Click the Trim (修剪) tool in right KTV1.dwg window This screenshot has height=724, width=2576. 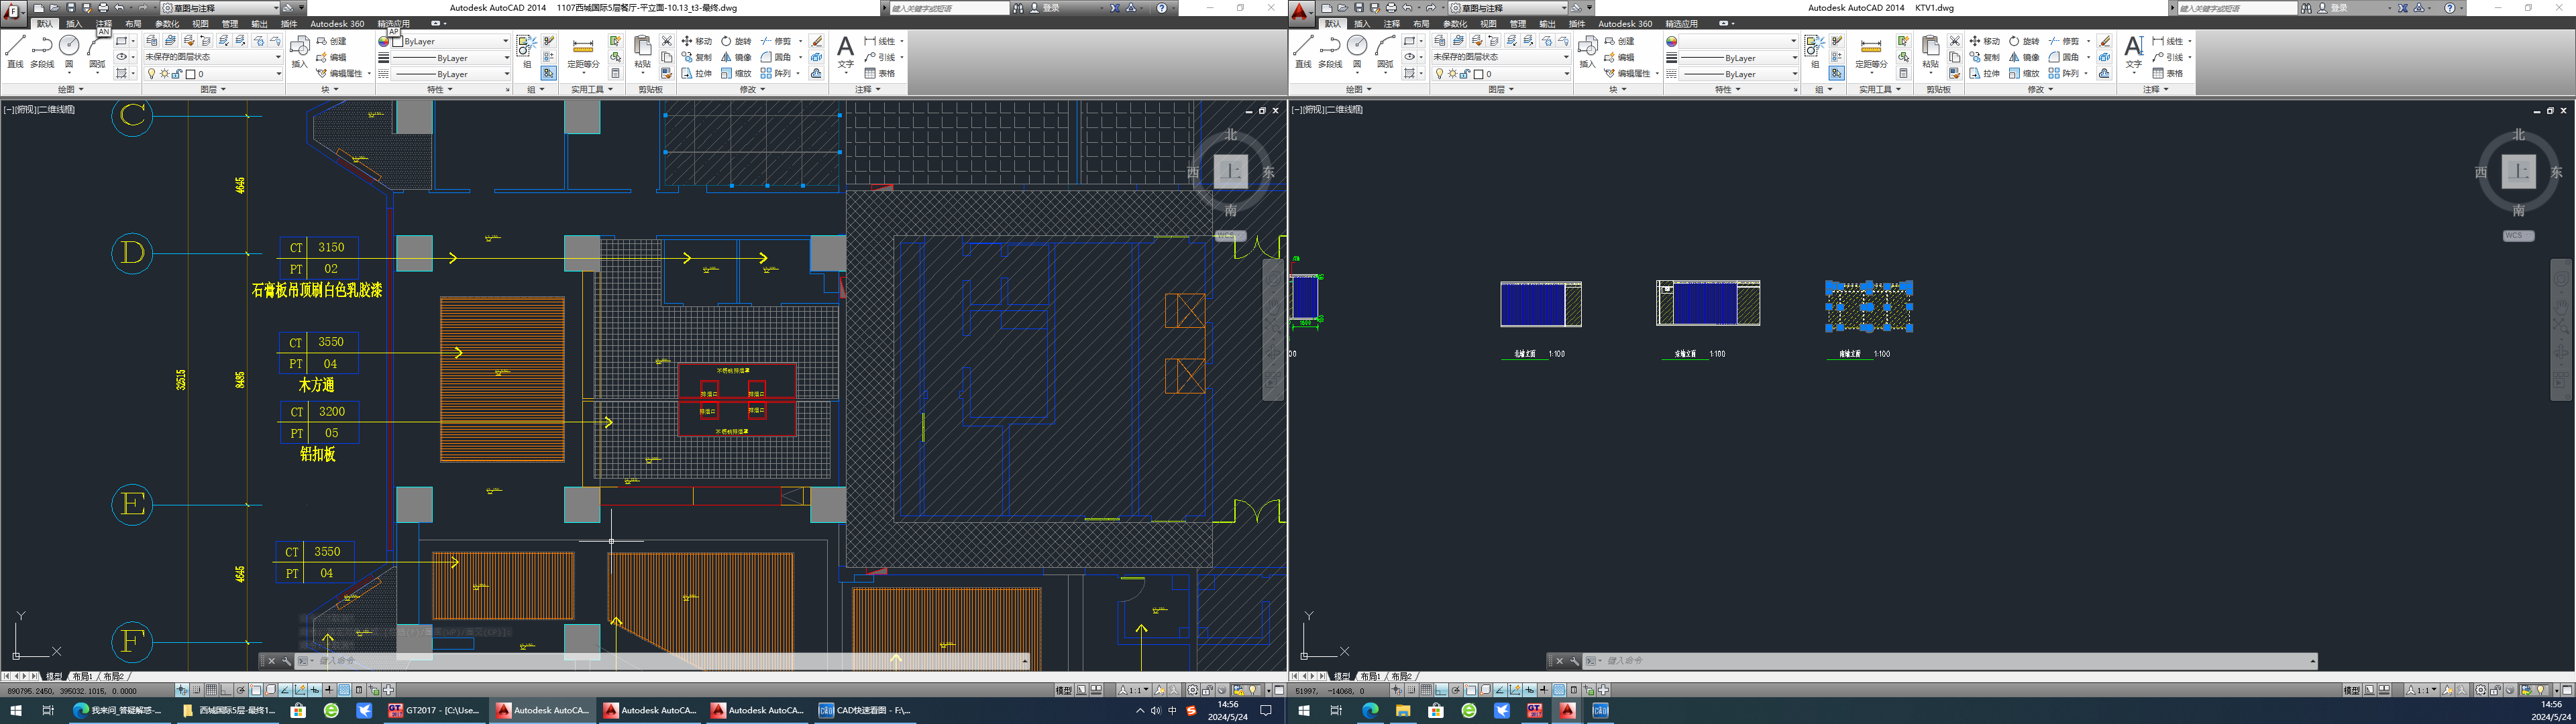(x=2063, y=41)
